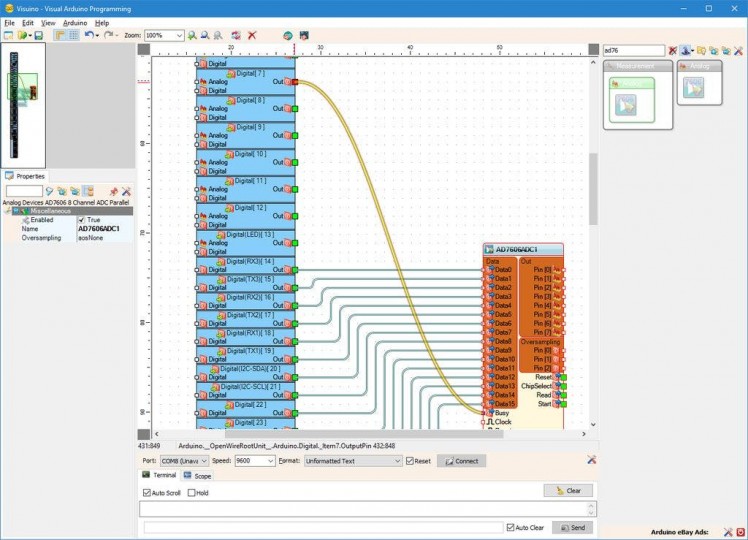The height and width of the screenshot is (540, 748).
Task: Click the clear search icon beside ad76 field
Action: coord(673,50)
